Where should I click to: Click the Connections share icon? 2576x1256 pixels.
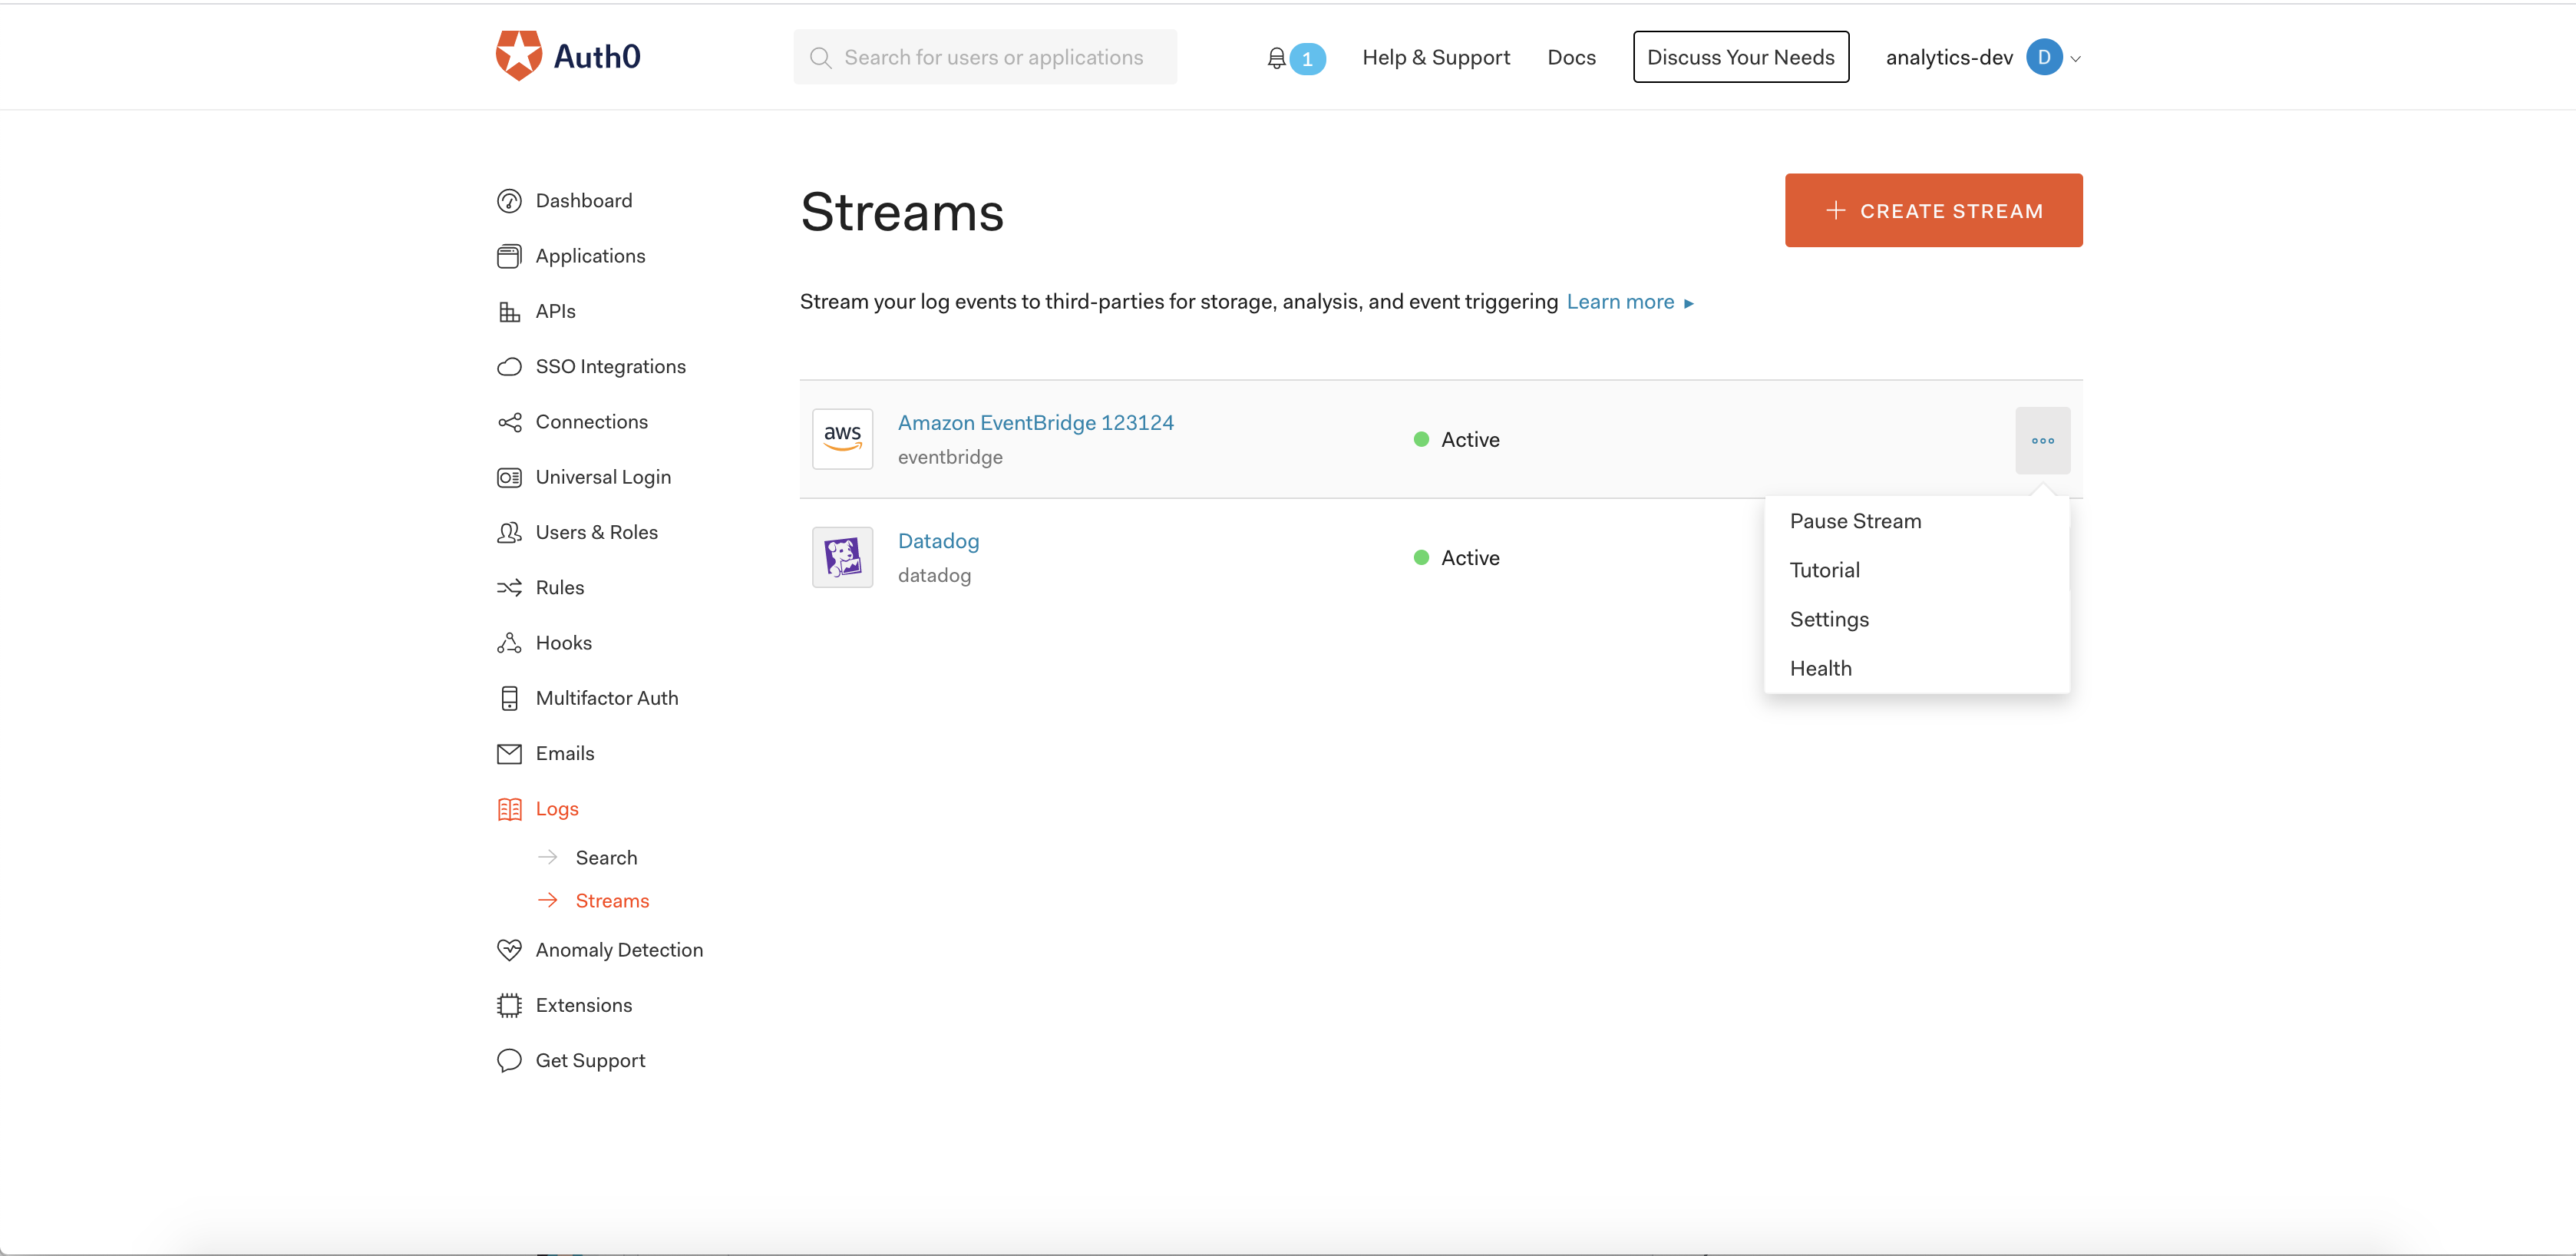(x=509, y=422)
